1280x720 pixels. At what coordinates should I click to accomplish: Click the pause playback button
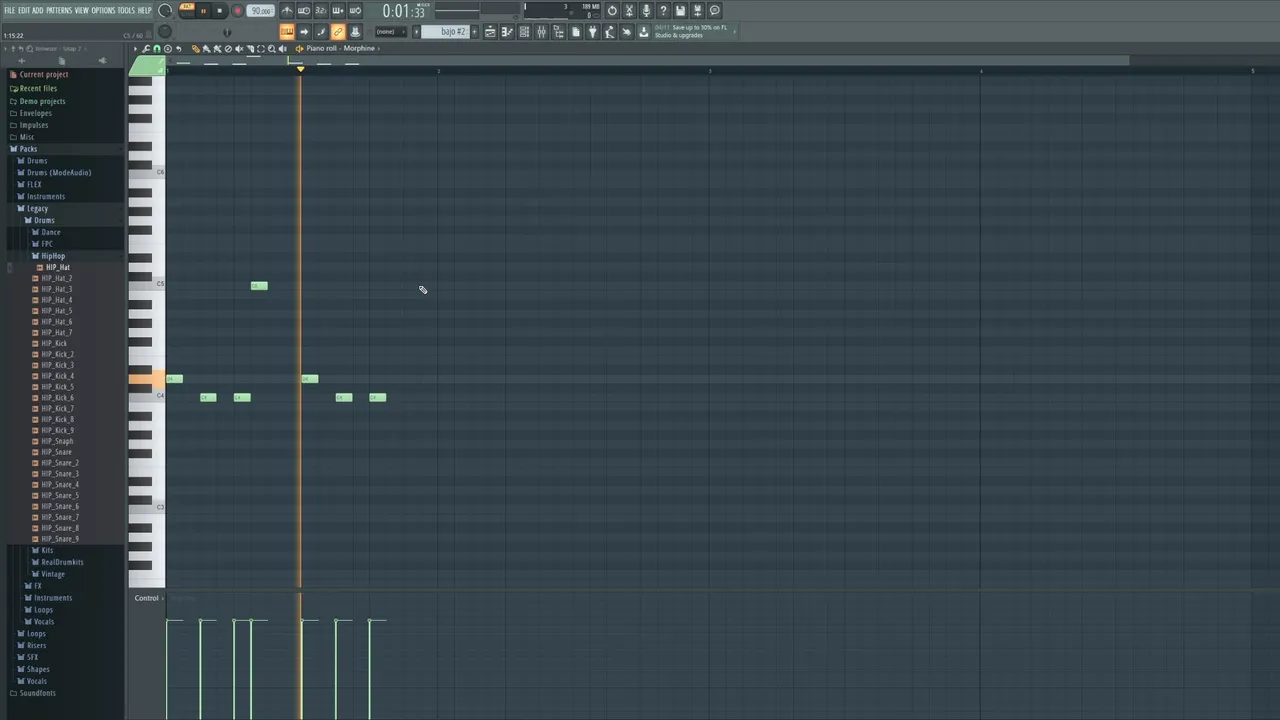[x=203, y=11]
